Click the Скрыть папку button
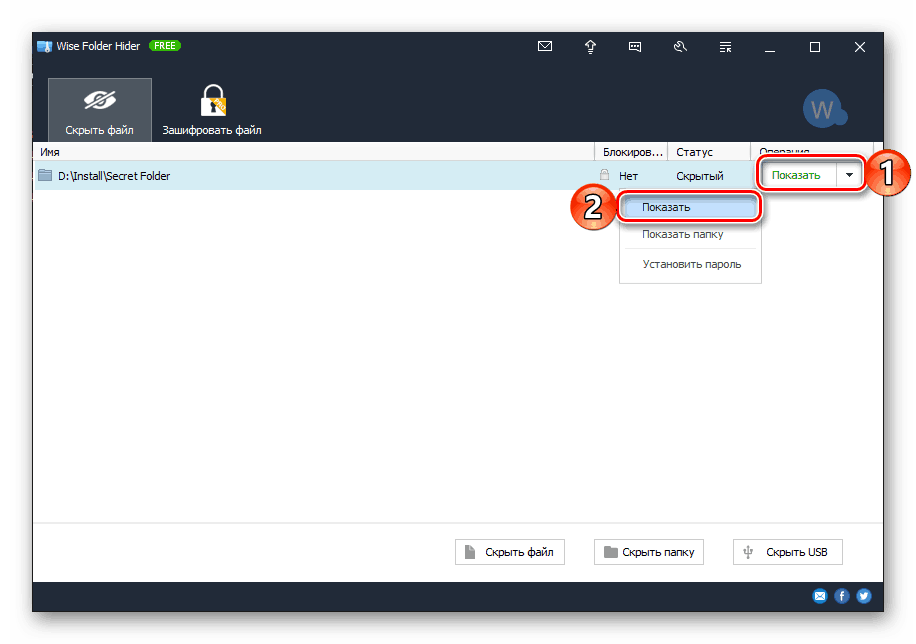Viewport: 916px width, 644px height. (648, 551)
